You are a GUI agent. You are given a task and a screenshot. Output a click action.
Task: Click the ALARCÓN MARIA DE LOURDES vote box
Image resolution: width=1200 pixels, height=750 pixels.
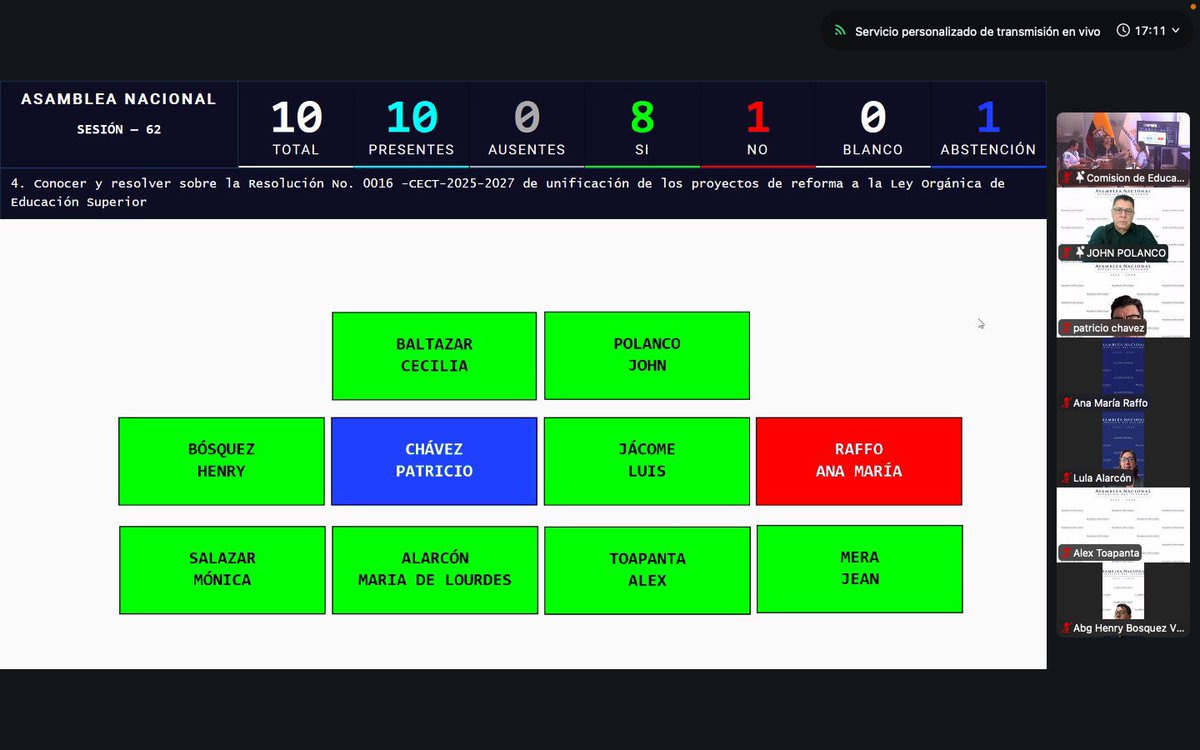tap(435, 570)
